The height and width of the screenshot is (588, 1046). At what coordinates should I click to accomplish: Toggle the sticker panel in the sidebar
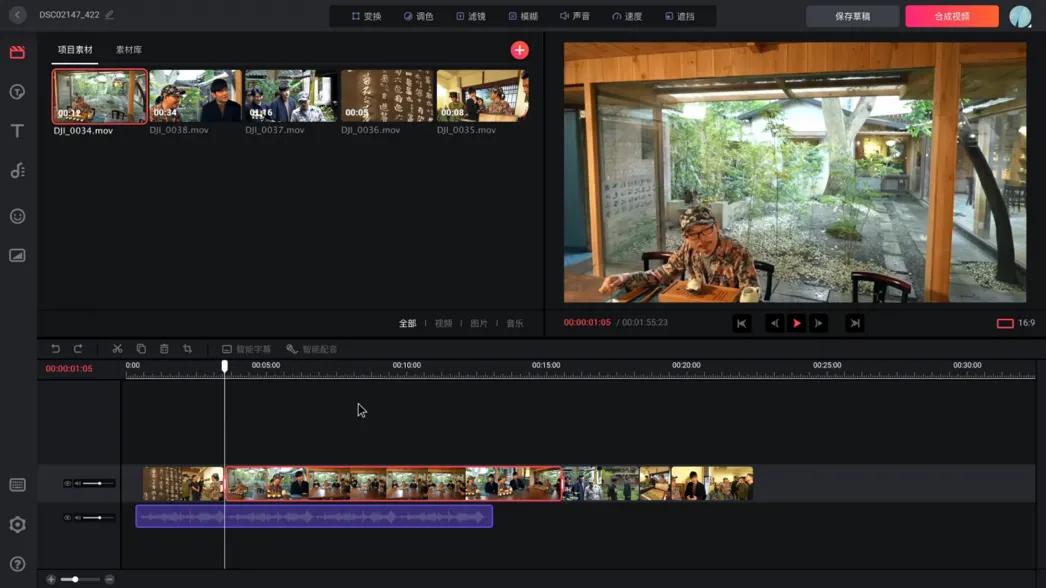point(16,215)
